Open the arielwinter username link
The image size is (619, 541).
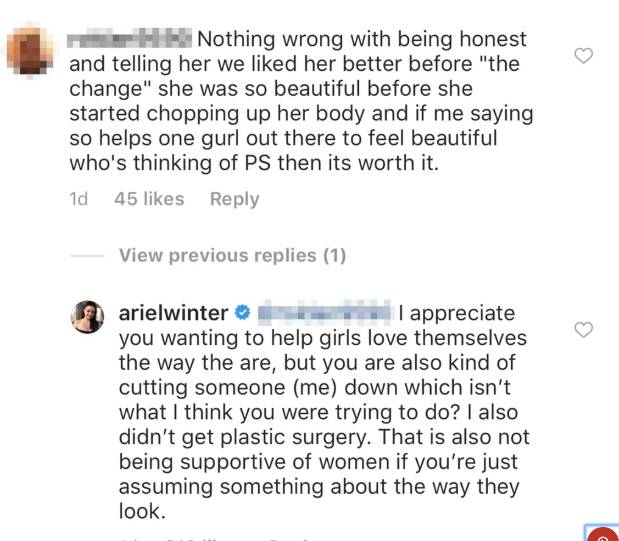tap(174, 313)
